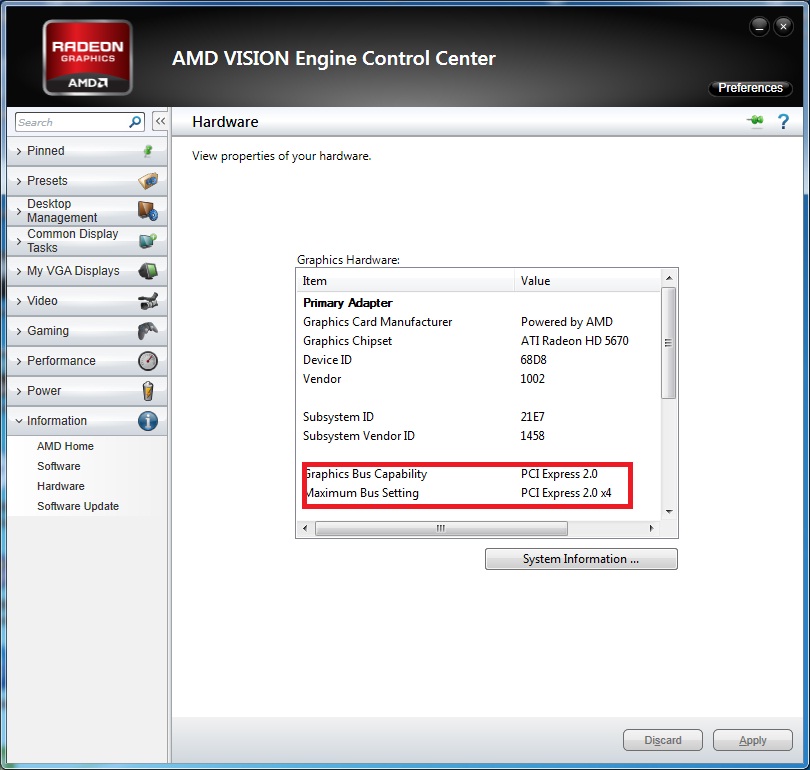Expand the Presets section
810x770 pixels.
pyautogui.click(x=87, y=181)
